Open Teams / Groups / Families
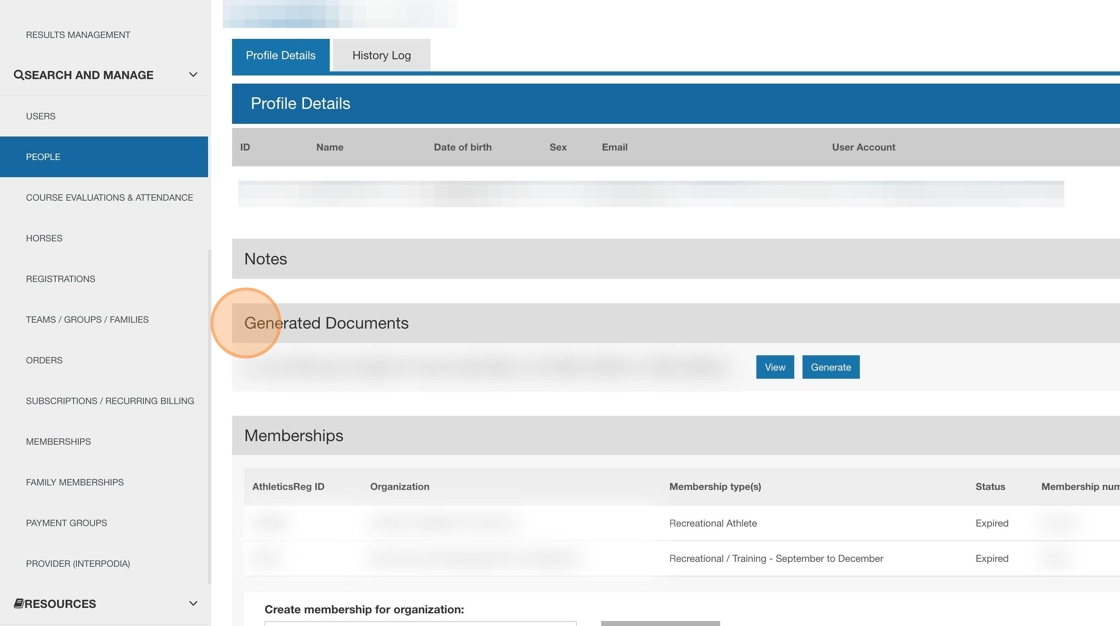 (x=87, y=320)
